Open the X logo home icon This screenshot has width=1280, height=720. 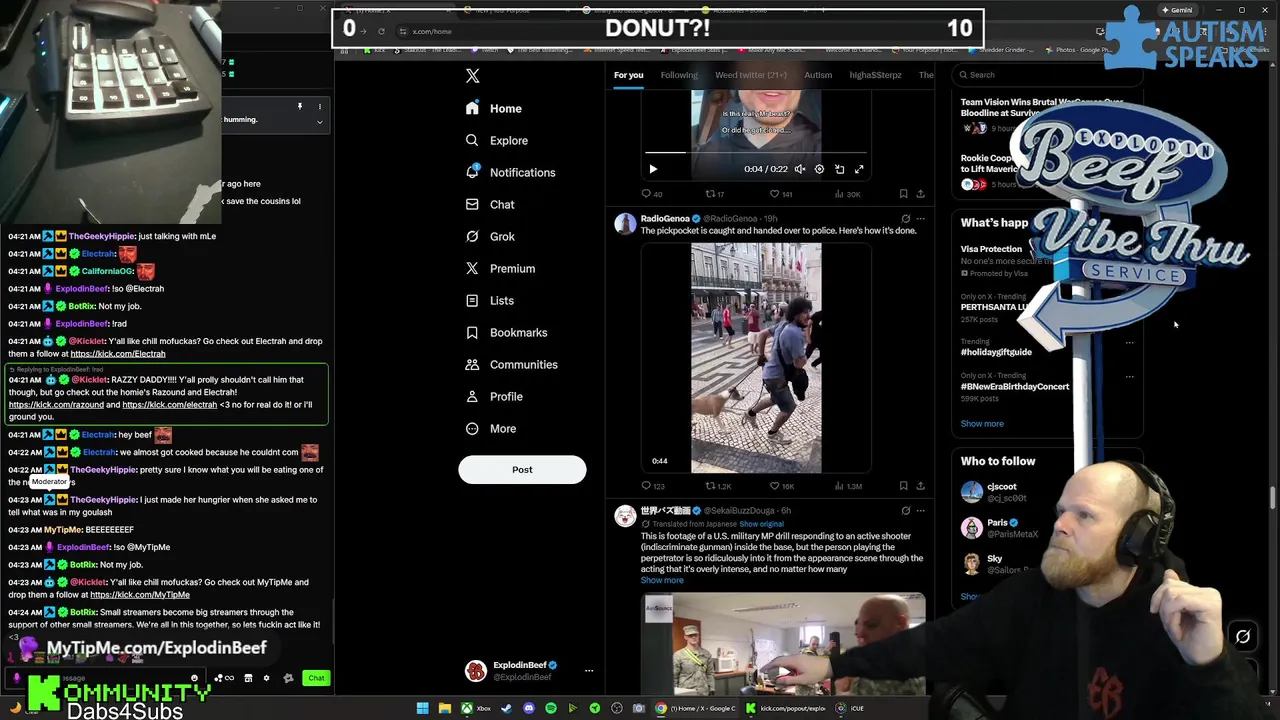(473, 76)
